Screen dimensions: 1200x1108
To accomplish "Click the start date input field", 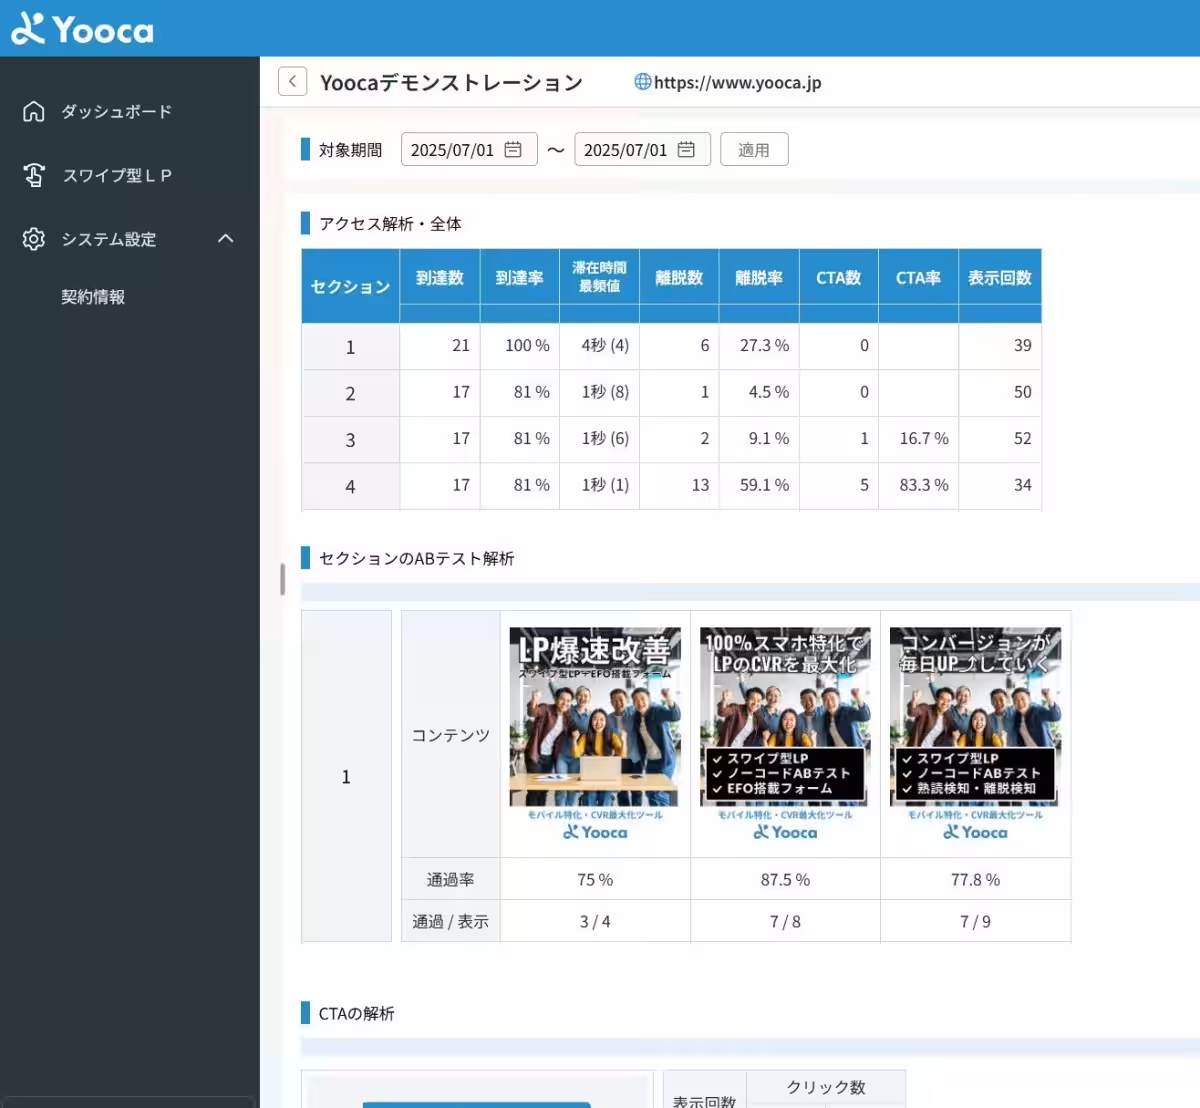I will click(x=452, y=150).
